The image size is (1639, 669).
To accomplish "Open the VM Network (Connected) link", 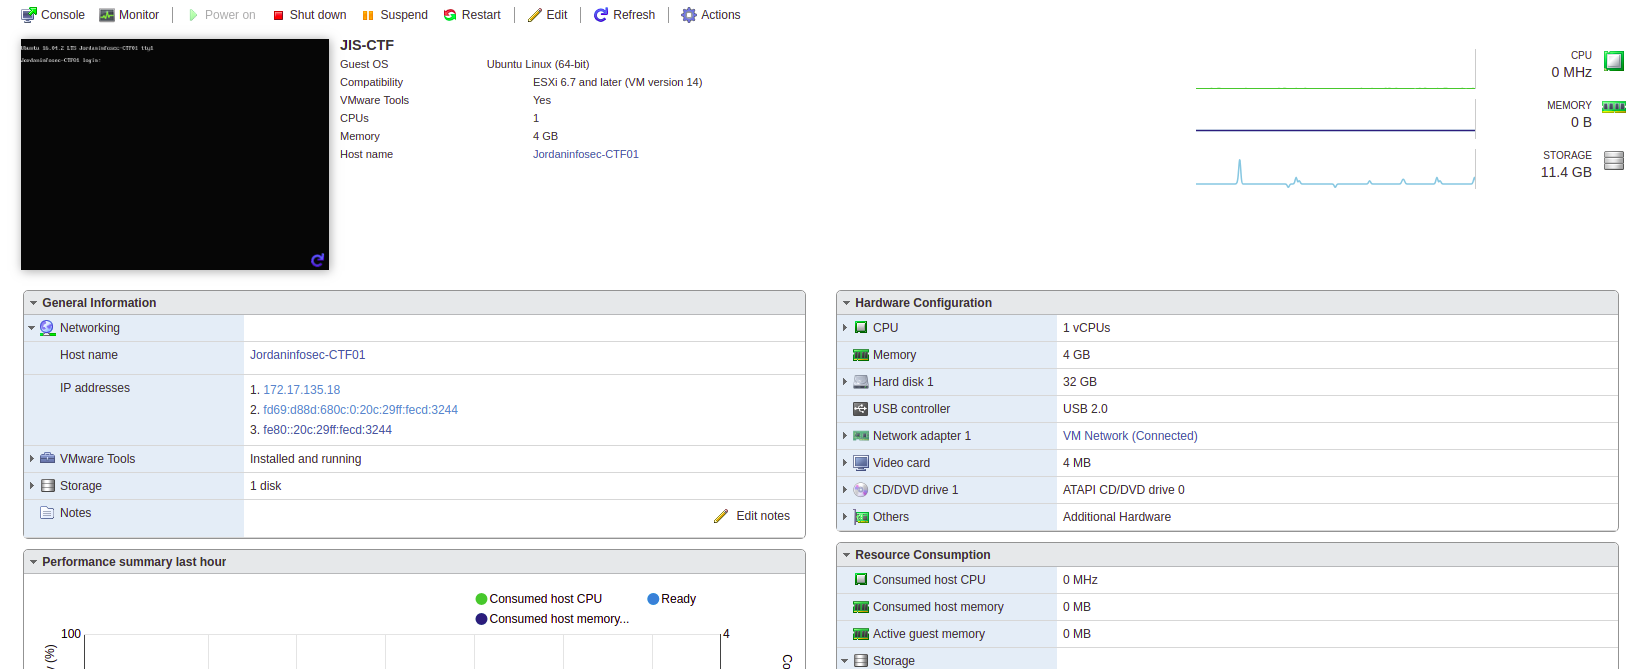I will [x=1130, y=436].
